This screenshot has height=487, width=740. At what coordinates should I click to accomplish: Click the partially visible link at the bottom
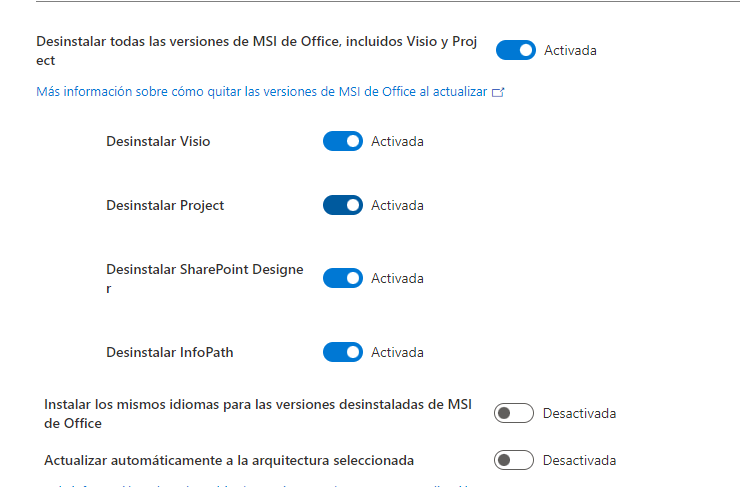click(x=257, y=485)
